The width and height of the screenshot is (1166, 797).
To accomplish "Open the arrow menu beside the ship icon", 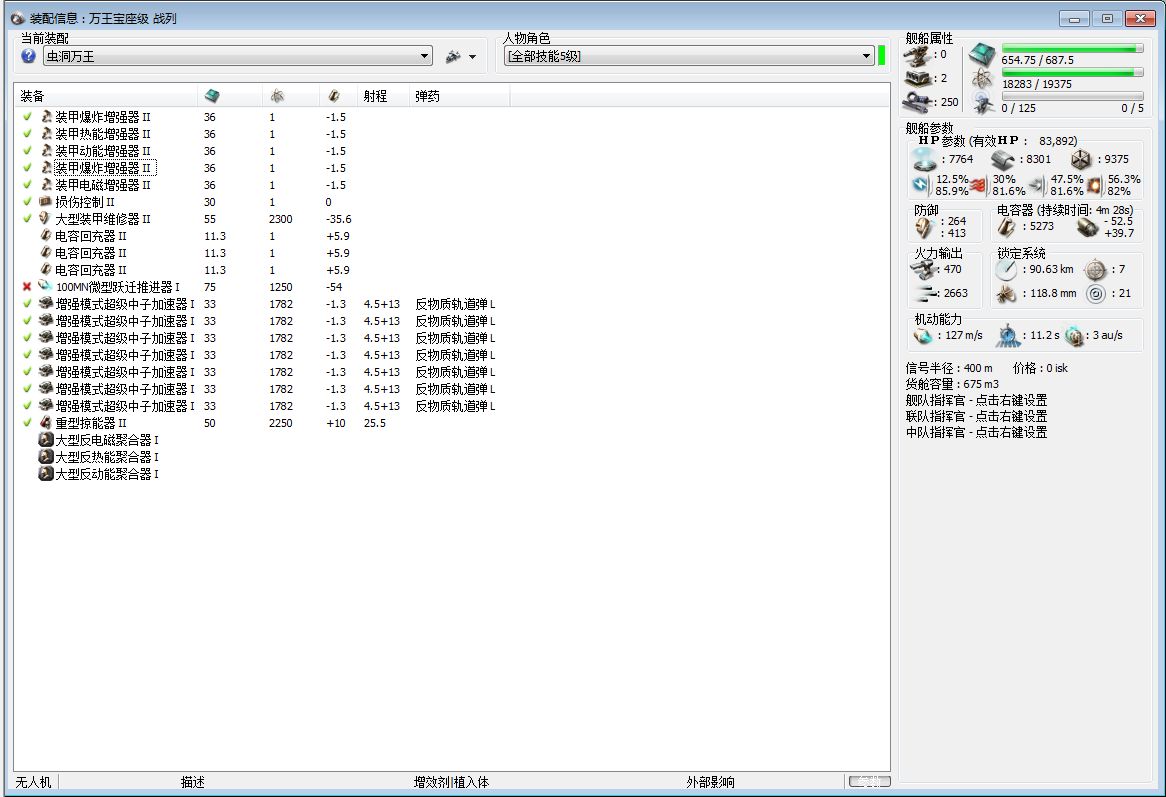I will point(472,57).
